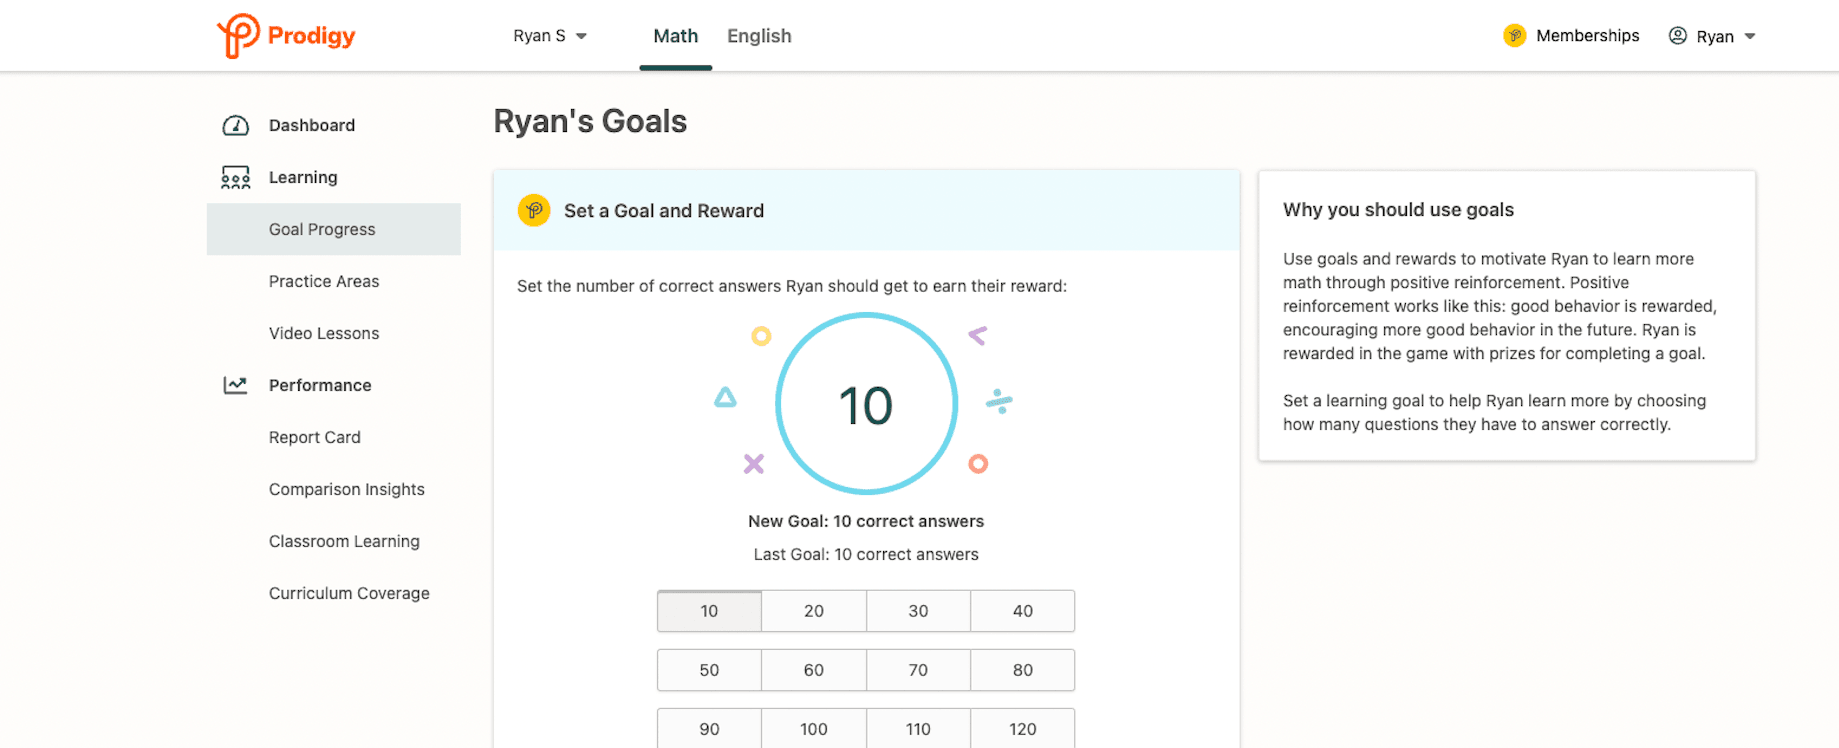Click the Memberships coin icon
Image resolution: width=1839 pixels, height=748 pixels.
point(1513,35)
